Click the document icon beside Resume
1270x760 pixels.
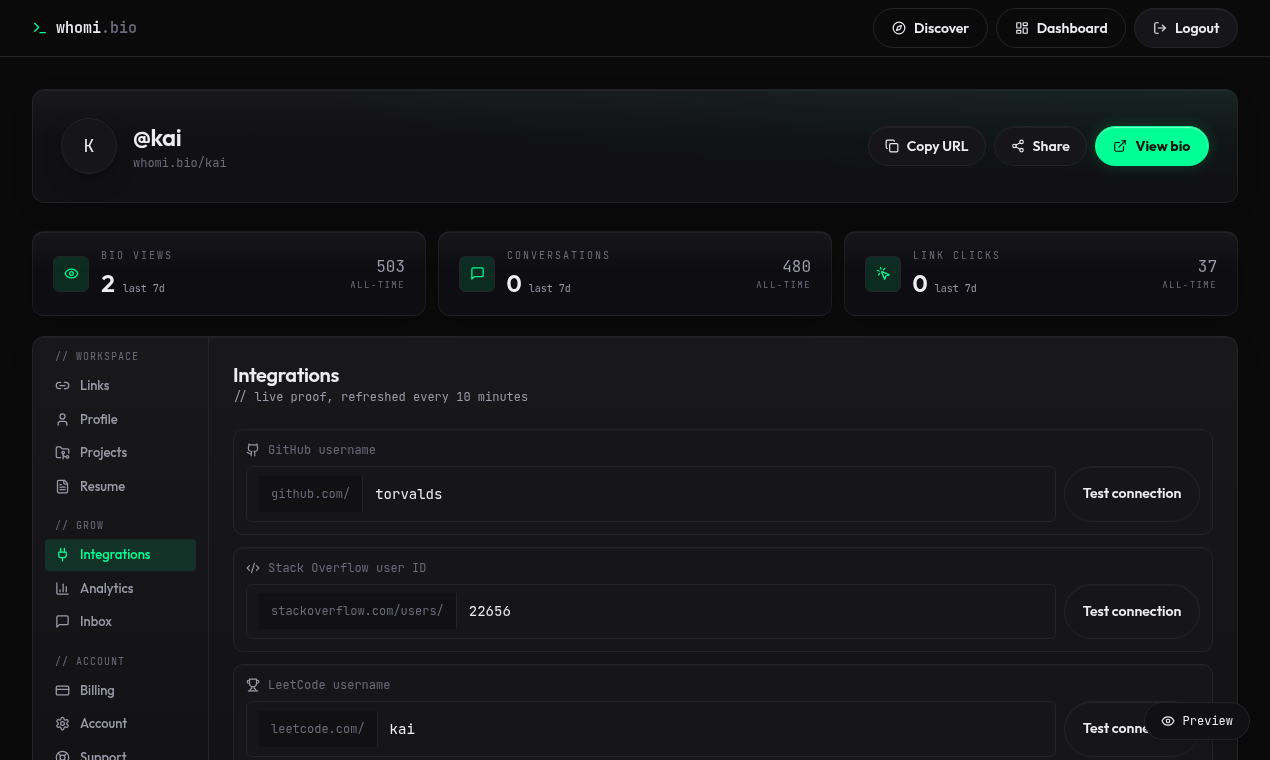[62, 486]
